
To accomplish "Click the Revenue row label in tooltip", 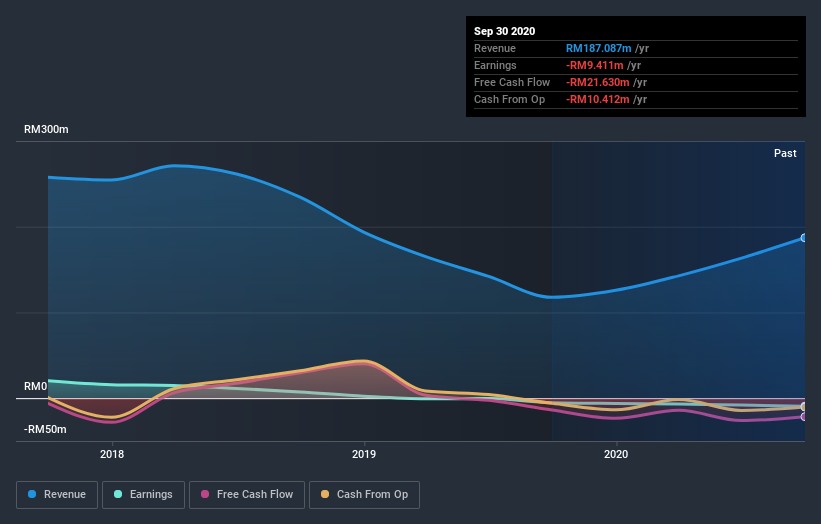I will pyautogui.click(x=495, y=48).
